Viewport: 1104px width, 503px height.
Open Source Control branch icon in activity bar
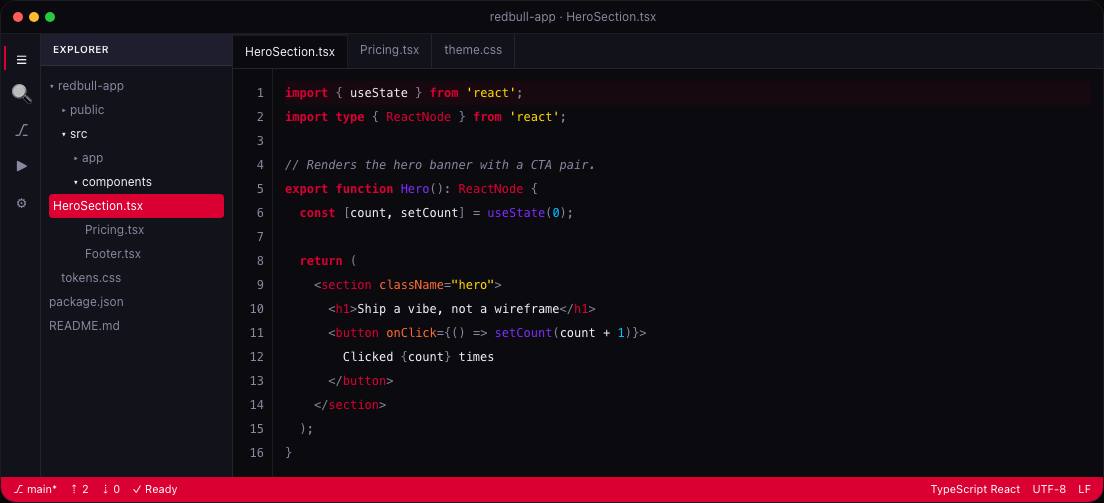21,130
